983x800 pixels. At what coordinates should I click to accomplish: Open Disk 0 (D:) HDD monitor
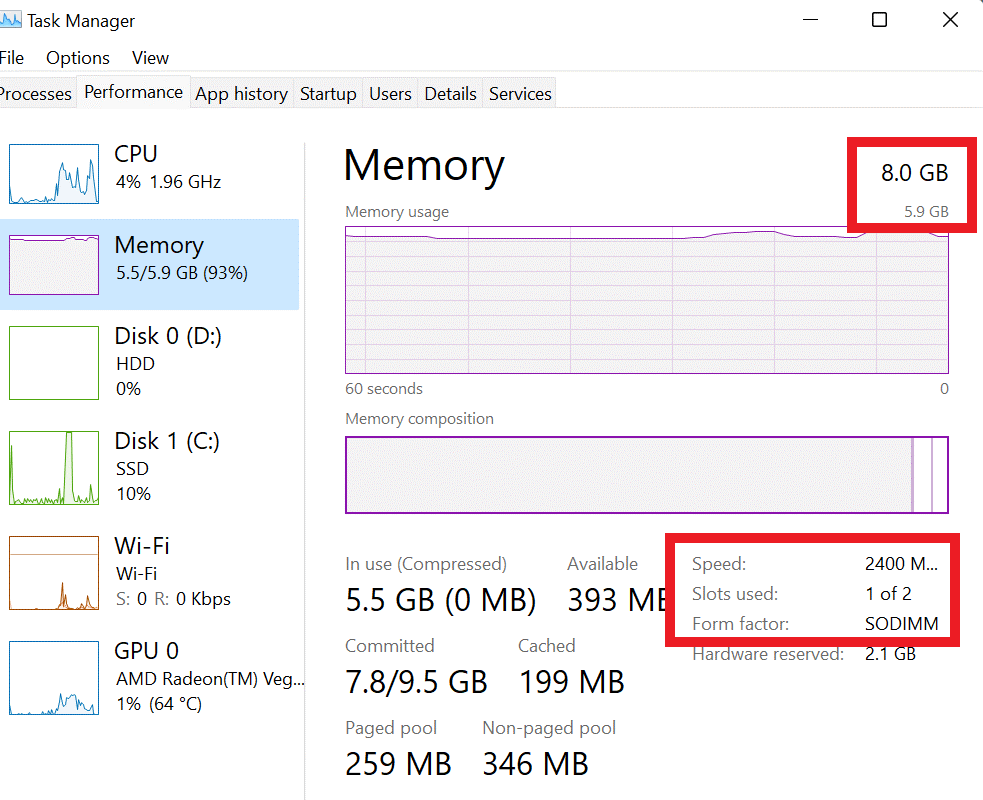[x=53, y=363]
